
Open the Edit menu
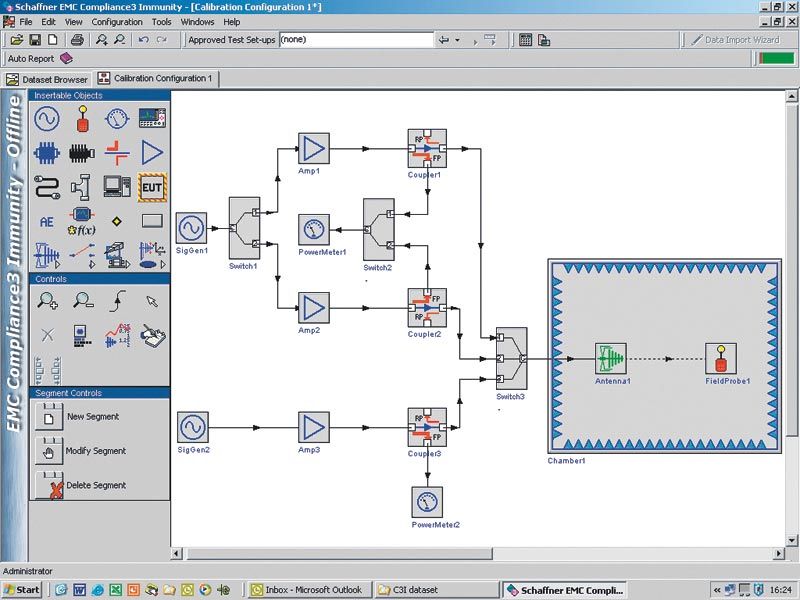click(x=48, y=22)
